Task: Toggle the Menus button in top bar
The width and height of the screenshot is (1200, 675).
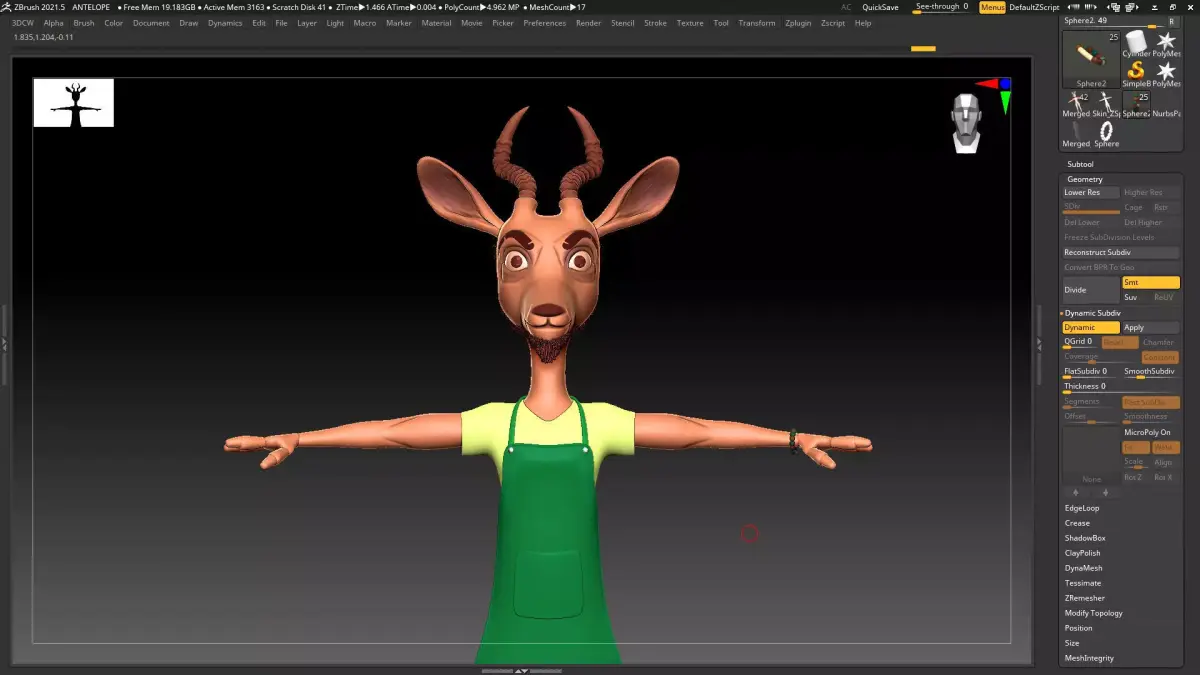Action: pos(992,7)
